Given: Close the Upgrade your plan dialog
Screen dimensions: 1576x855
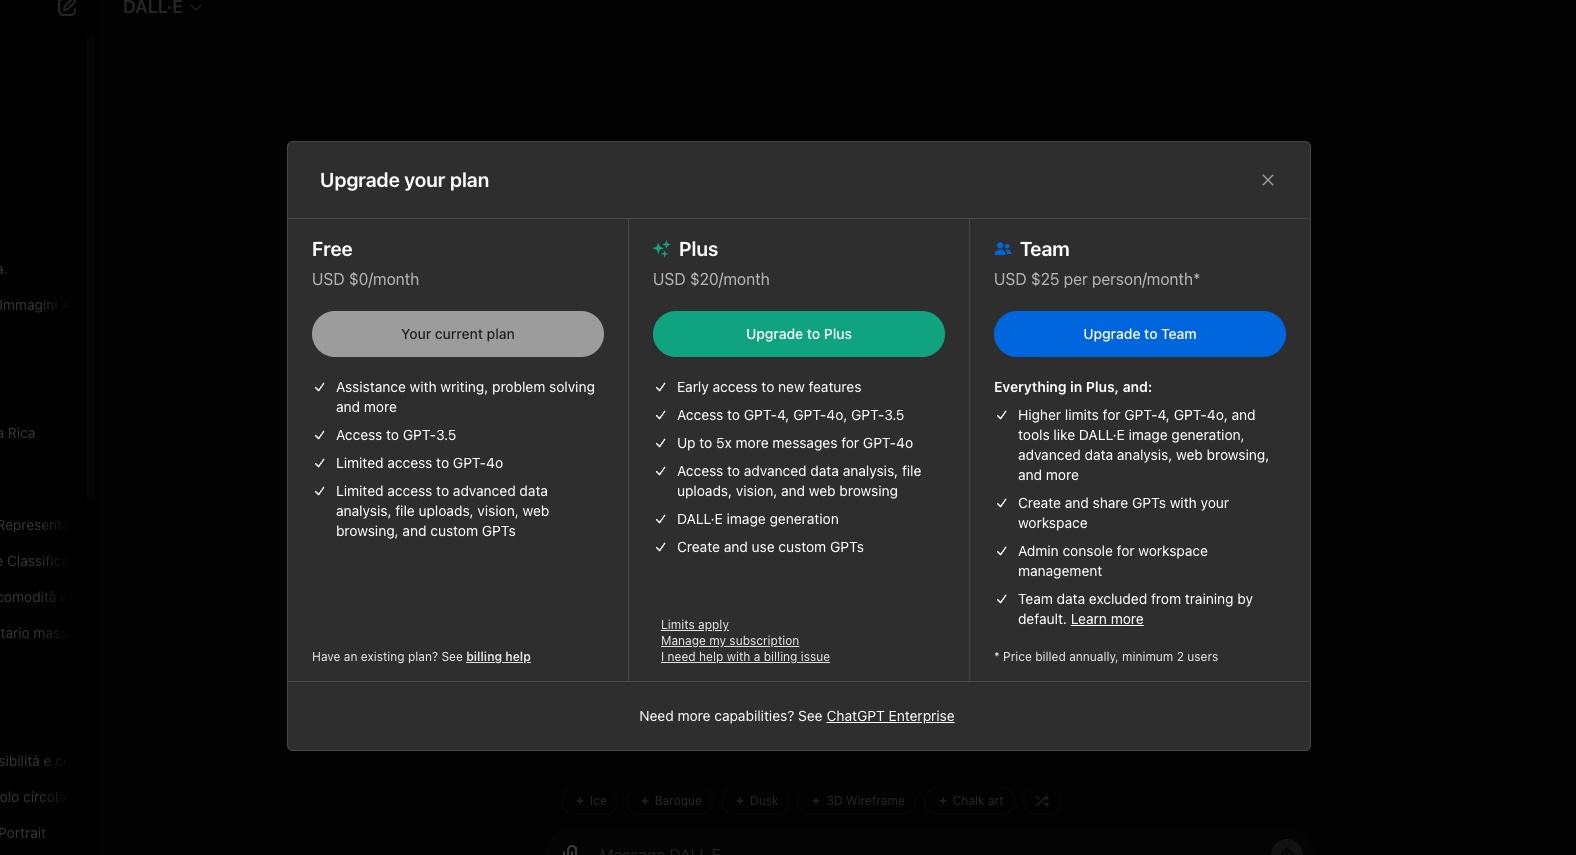Looking at the screenshot, I should click(x=1267, y=180).
